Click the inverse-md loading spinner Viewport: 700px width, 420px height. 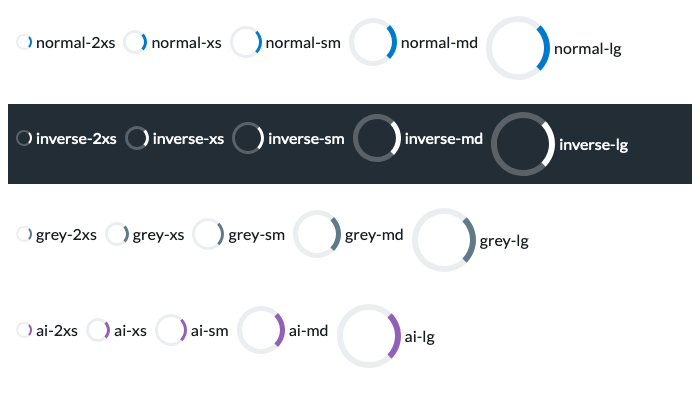(377, 138)
